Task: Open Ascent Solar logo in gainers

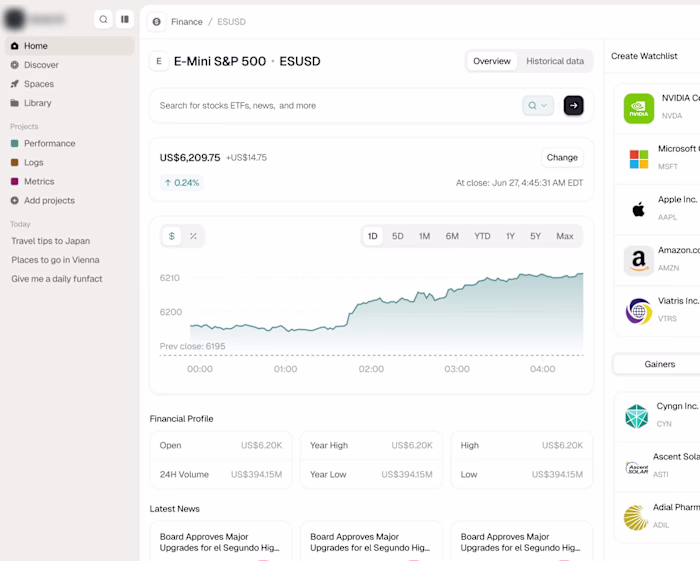Action: (x=637, y=468)
